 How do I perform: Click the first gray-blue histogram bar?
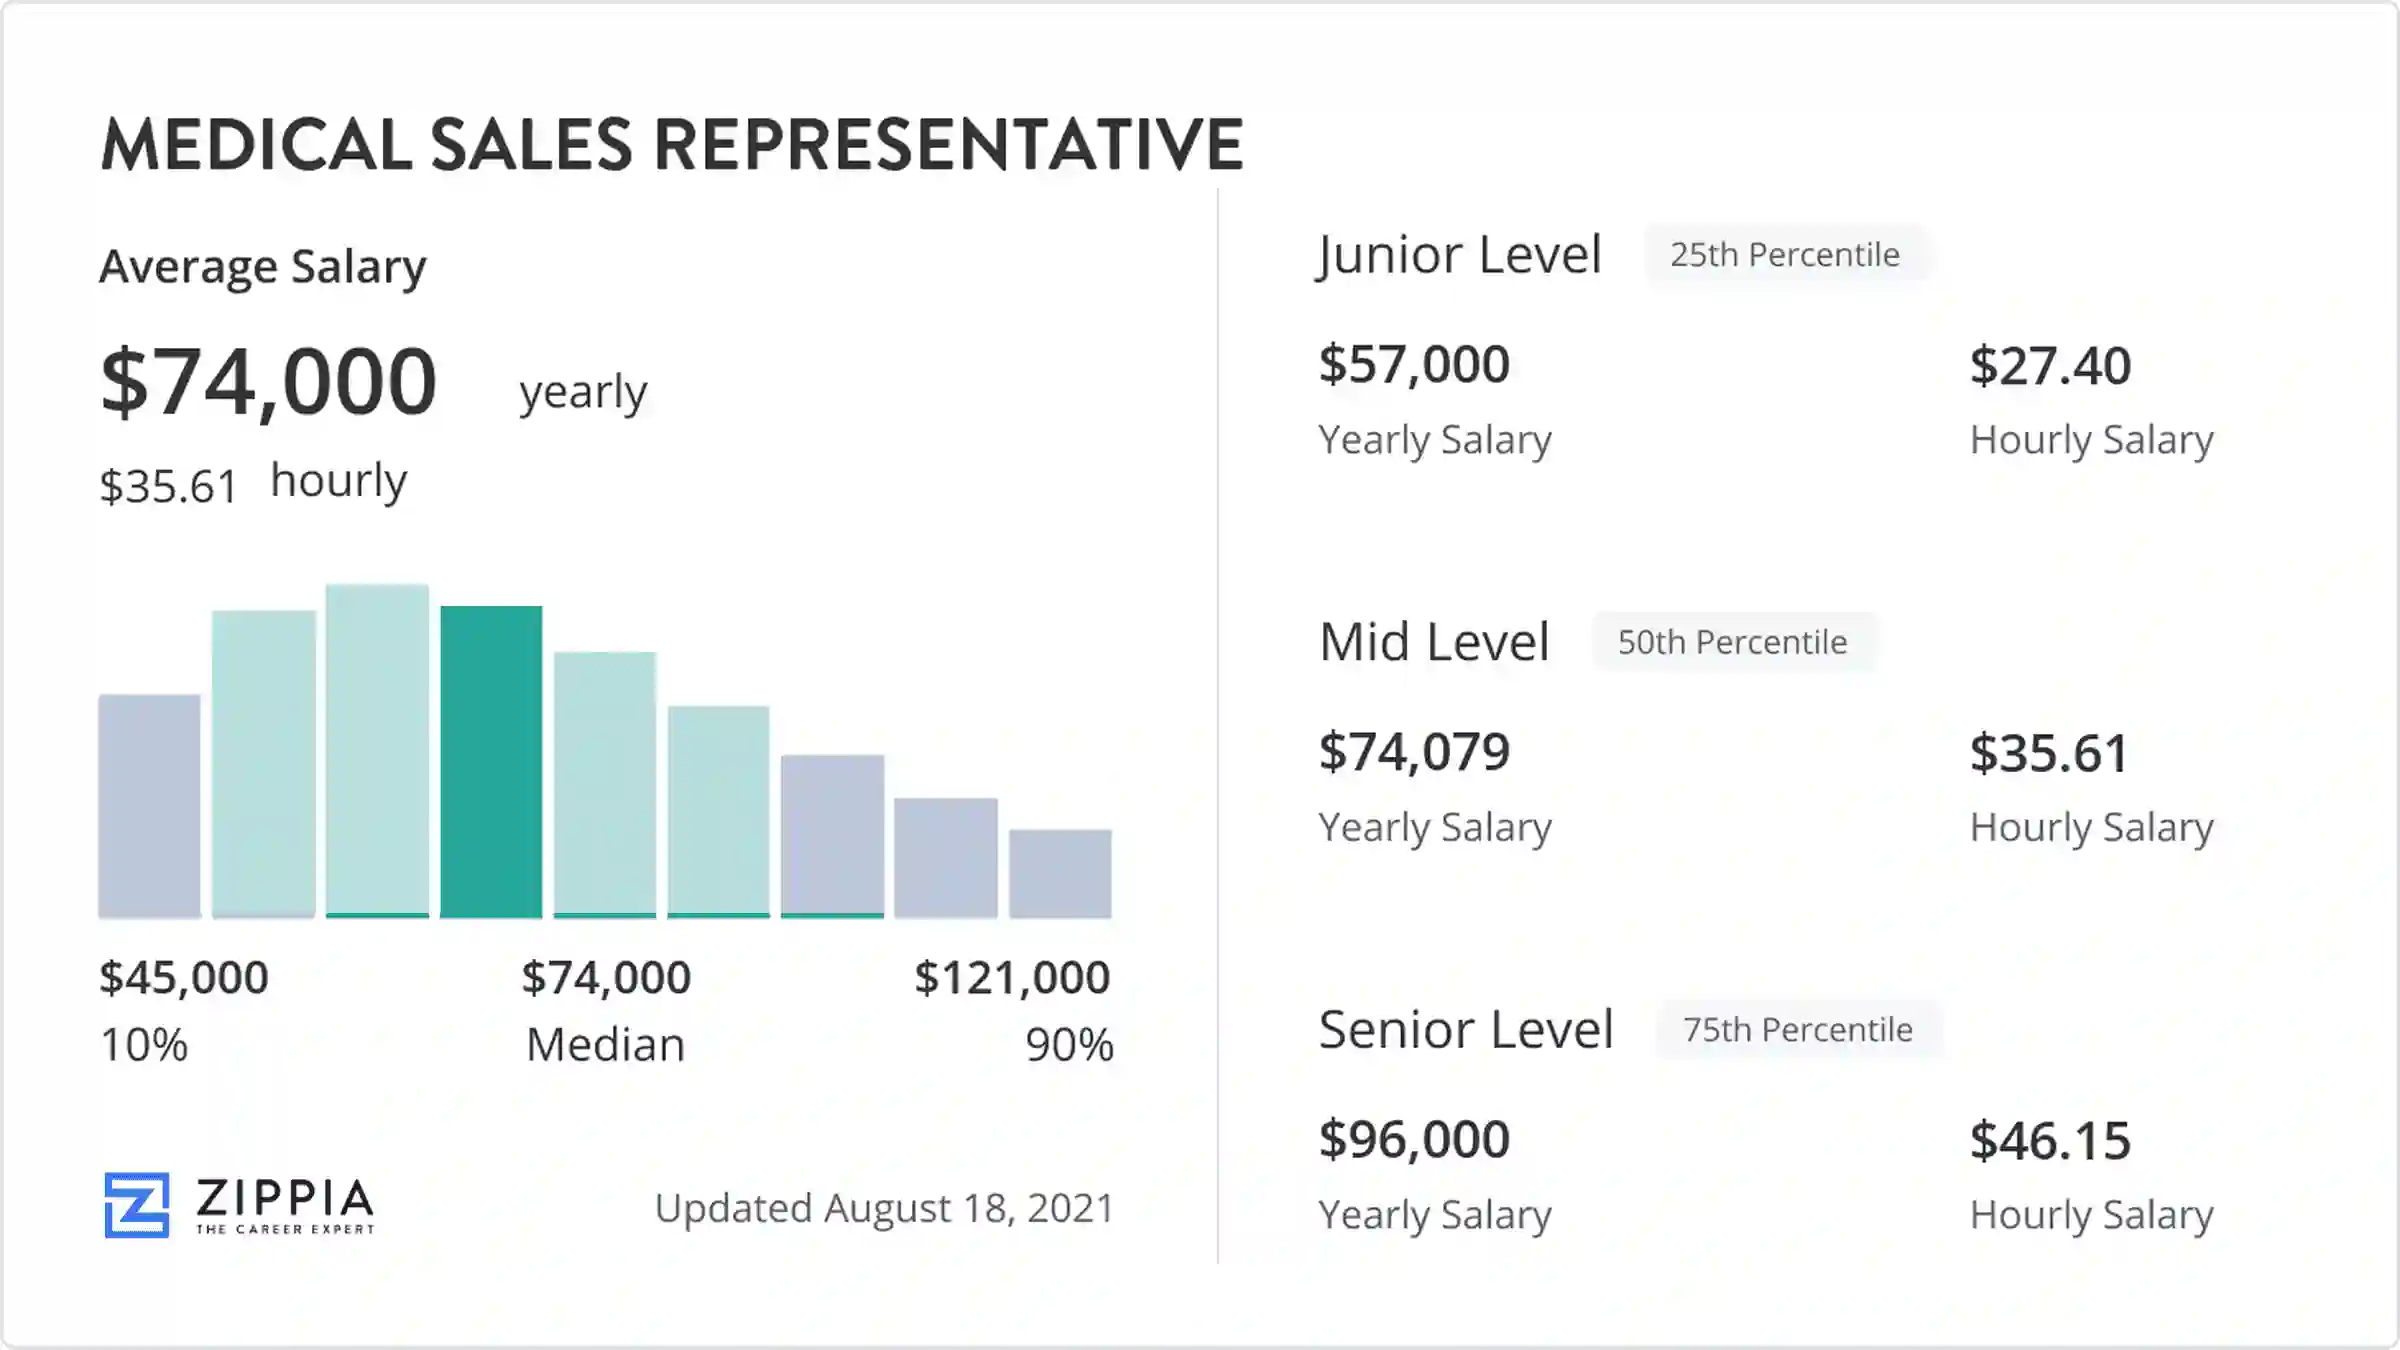click(x=149, y=806)
